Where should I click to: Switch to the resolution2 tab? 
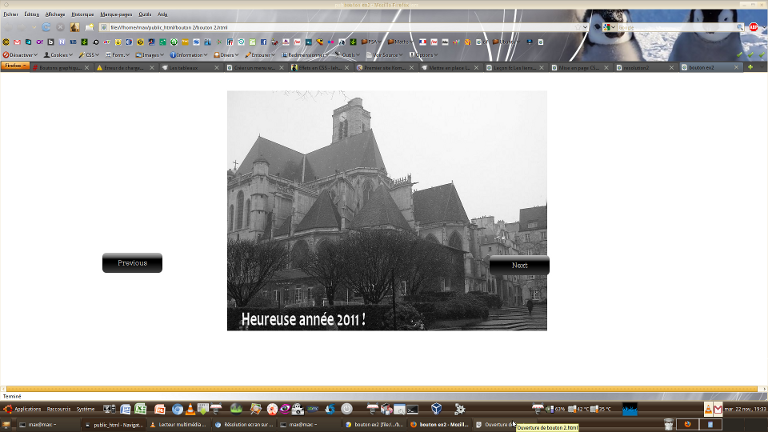pyautogui.click(x=645, y=68)
